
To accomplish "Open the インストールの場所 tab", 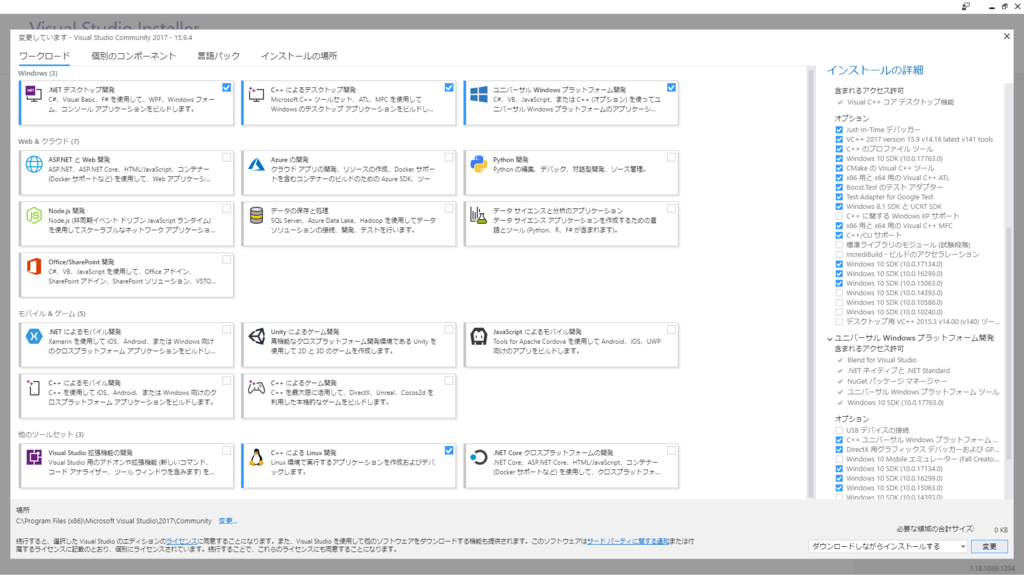I will (299, 56).
